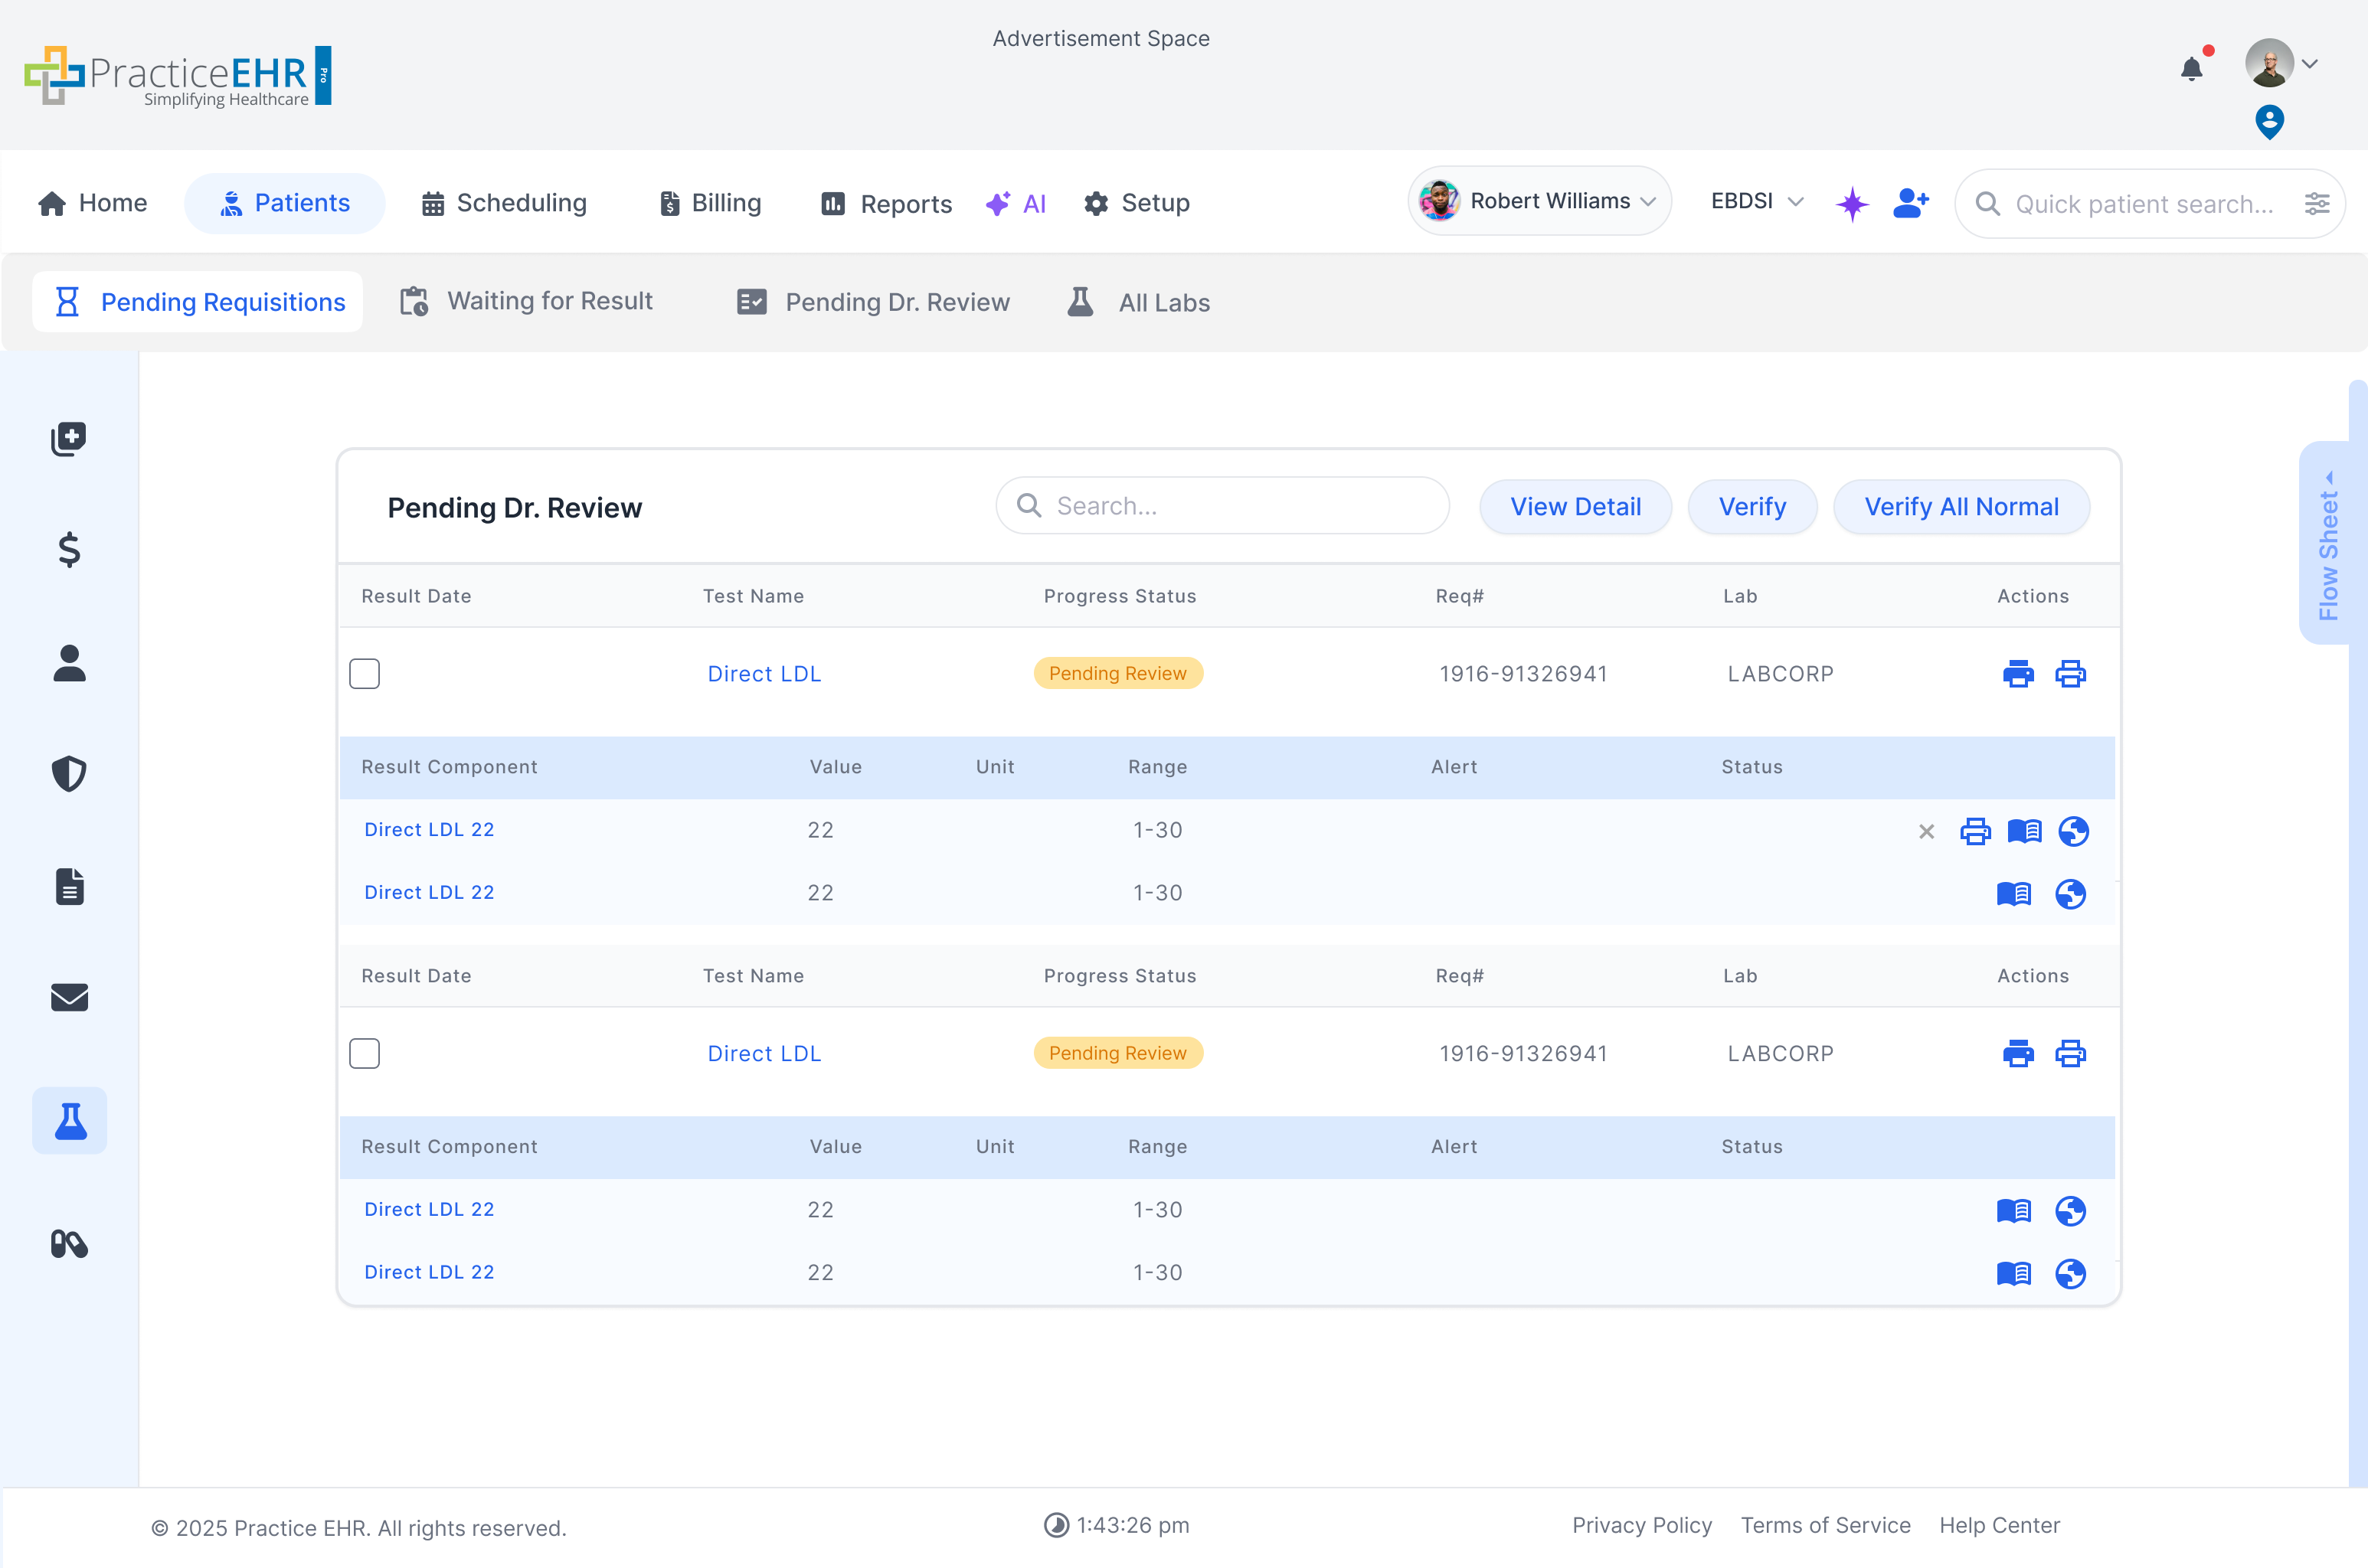Check the second Direct LDL checkbox

point(364,1053)
